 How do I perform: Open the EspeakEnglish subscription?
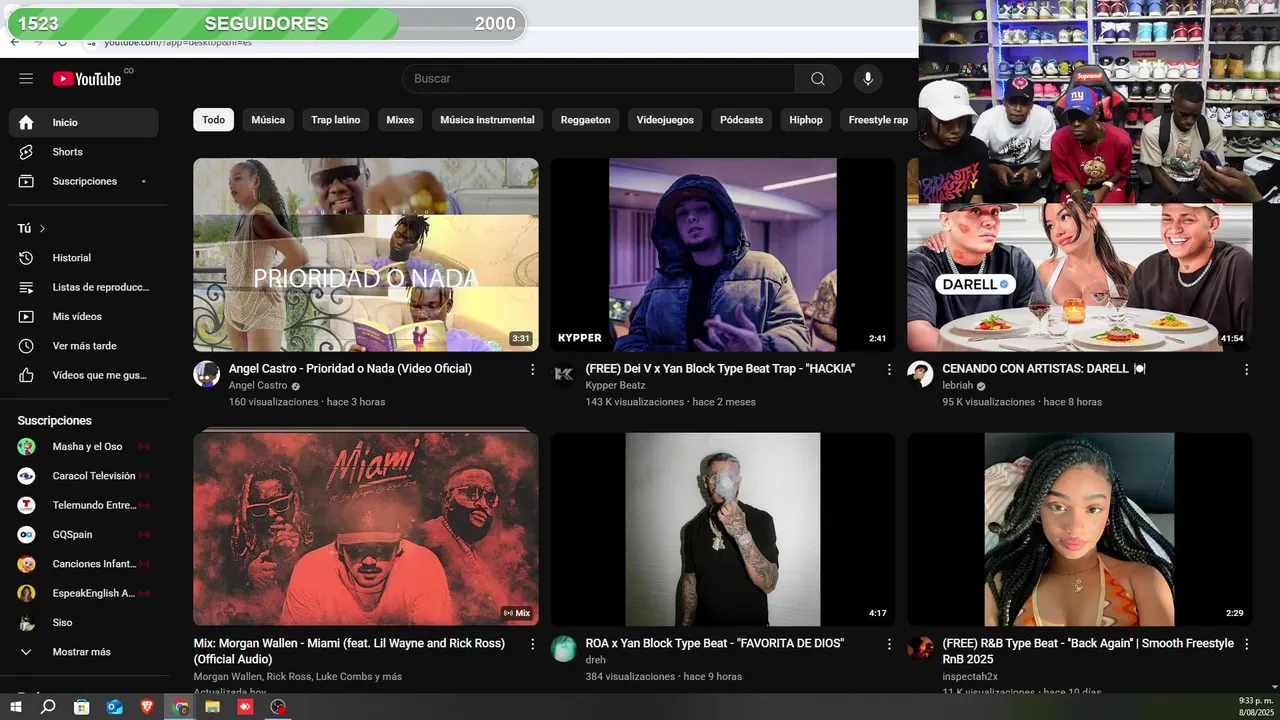tap(84, 594)
